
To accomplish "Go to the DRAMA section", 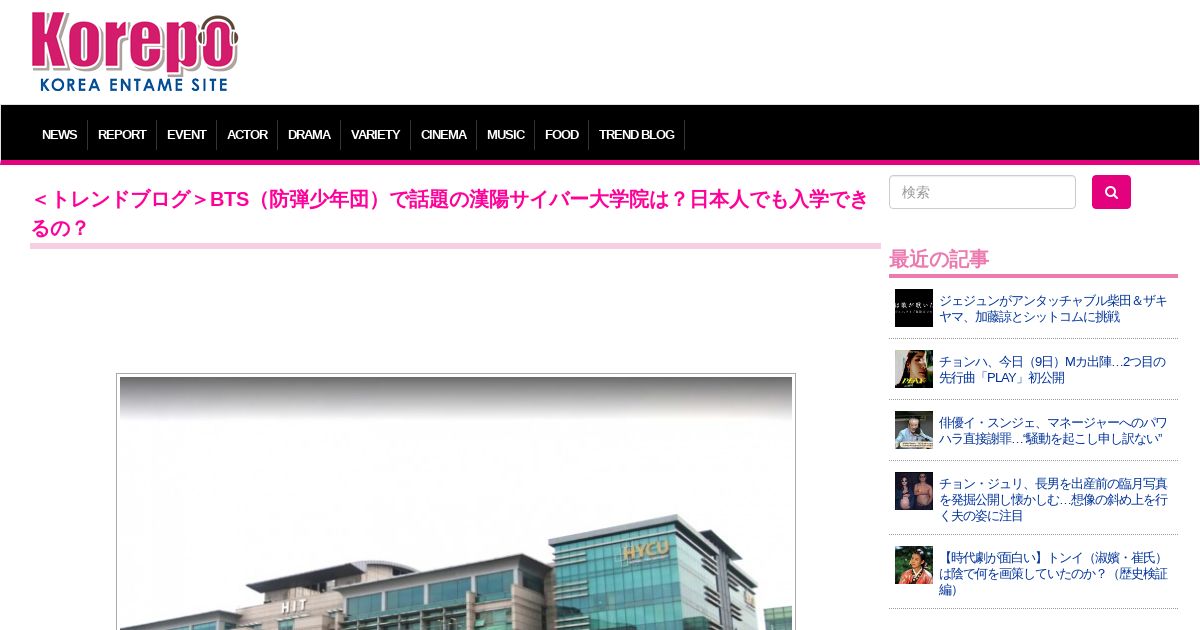I will 309,134.
